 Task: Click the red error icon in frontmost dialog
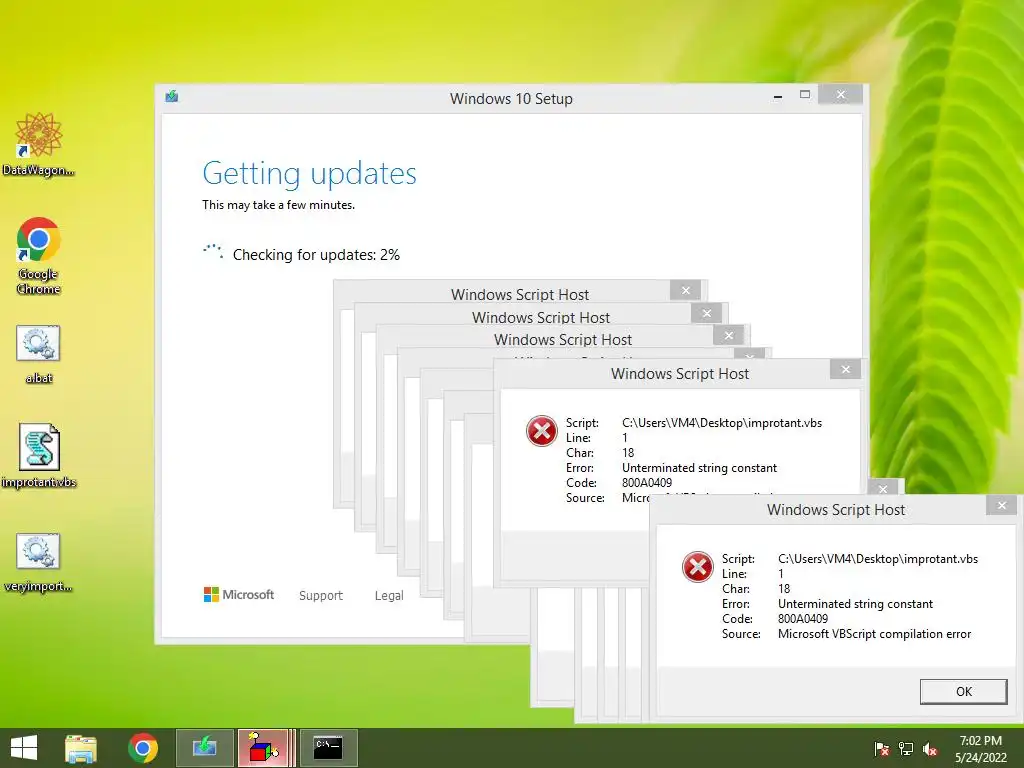[697, 567]
